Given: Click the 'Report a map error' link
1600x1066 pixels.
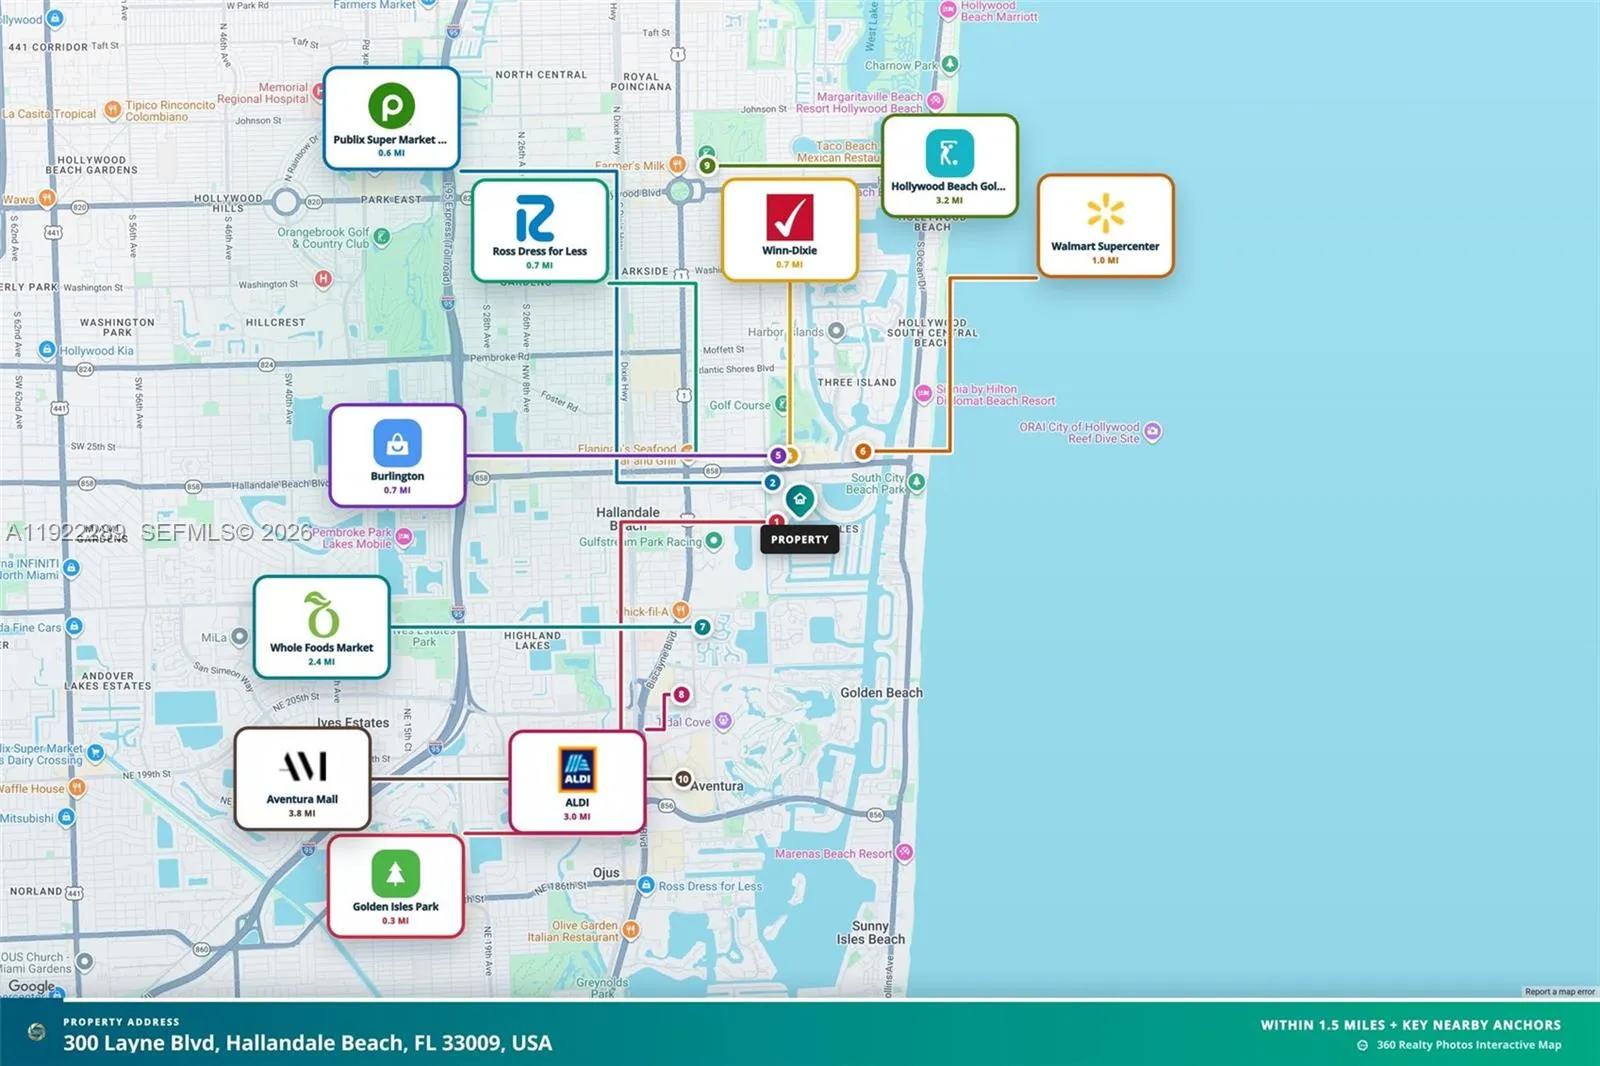Looking at the screenshot, I should (x=1560, y=992).
